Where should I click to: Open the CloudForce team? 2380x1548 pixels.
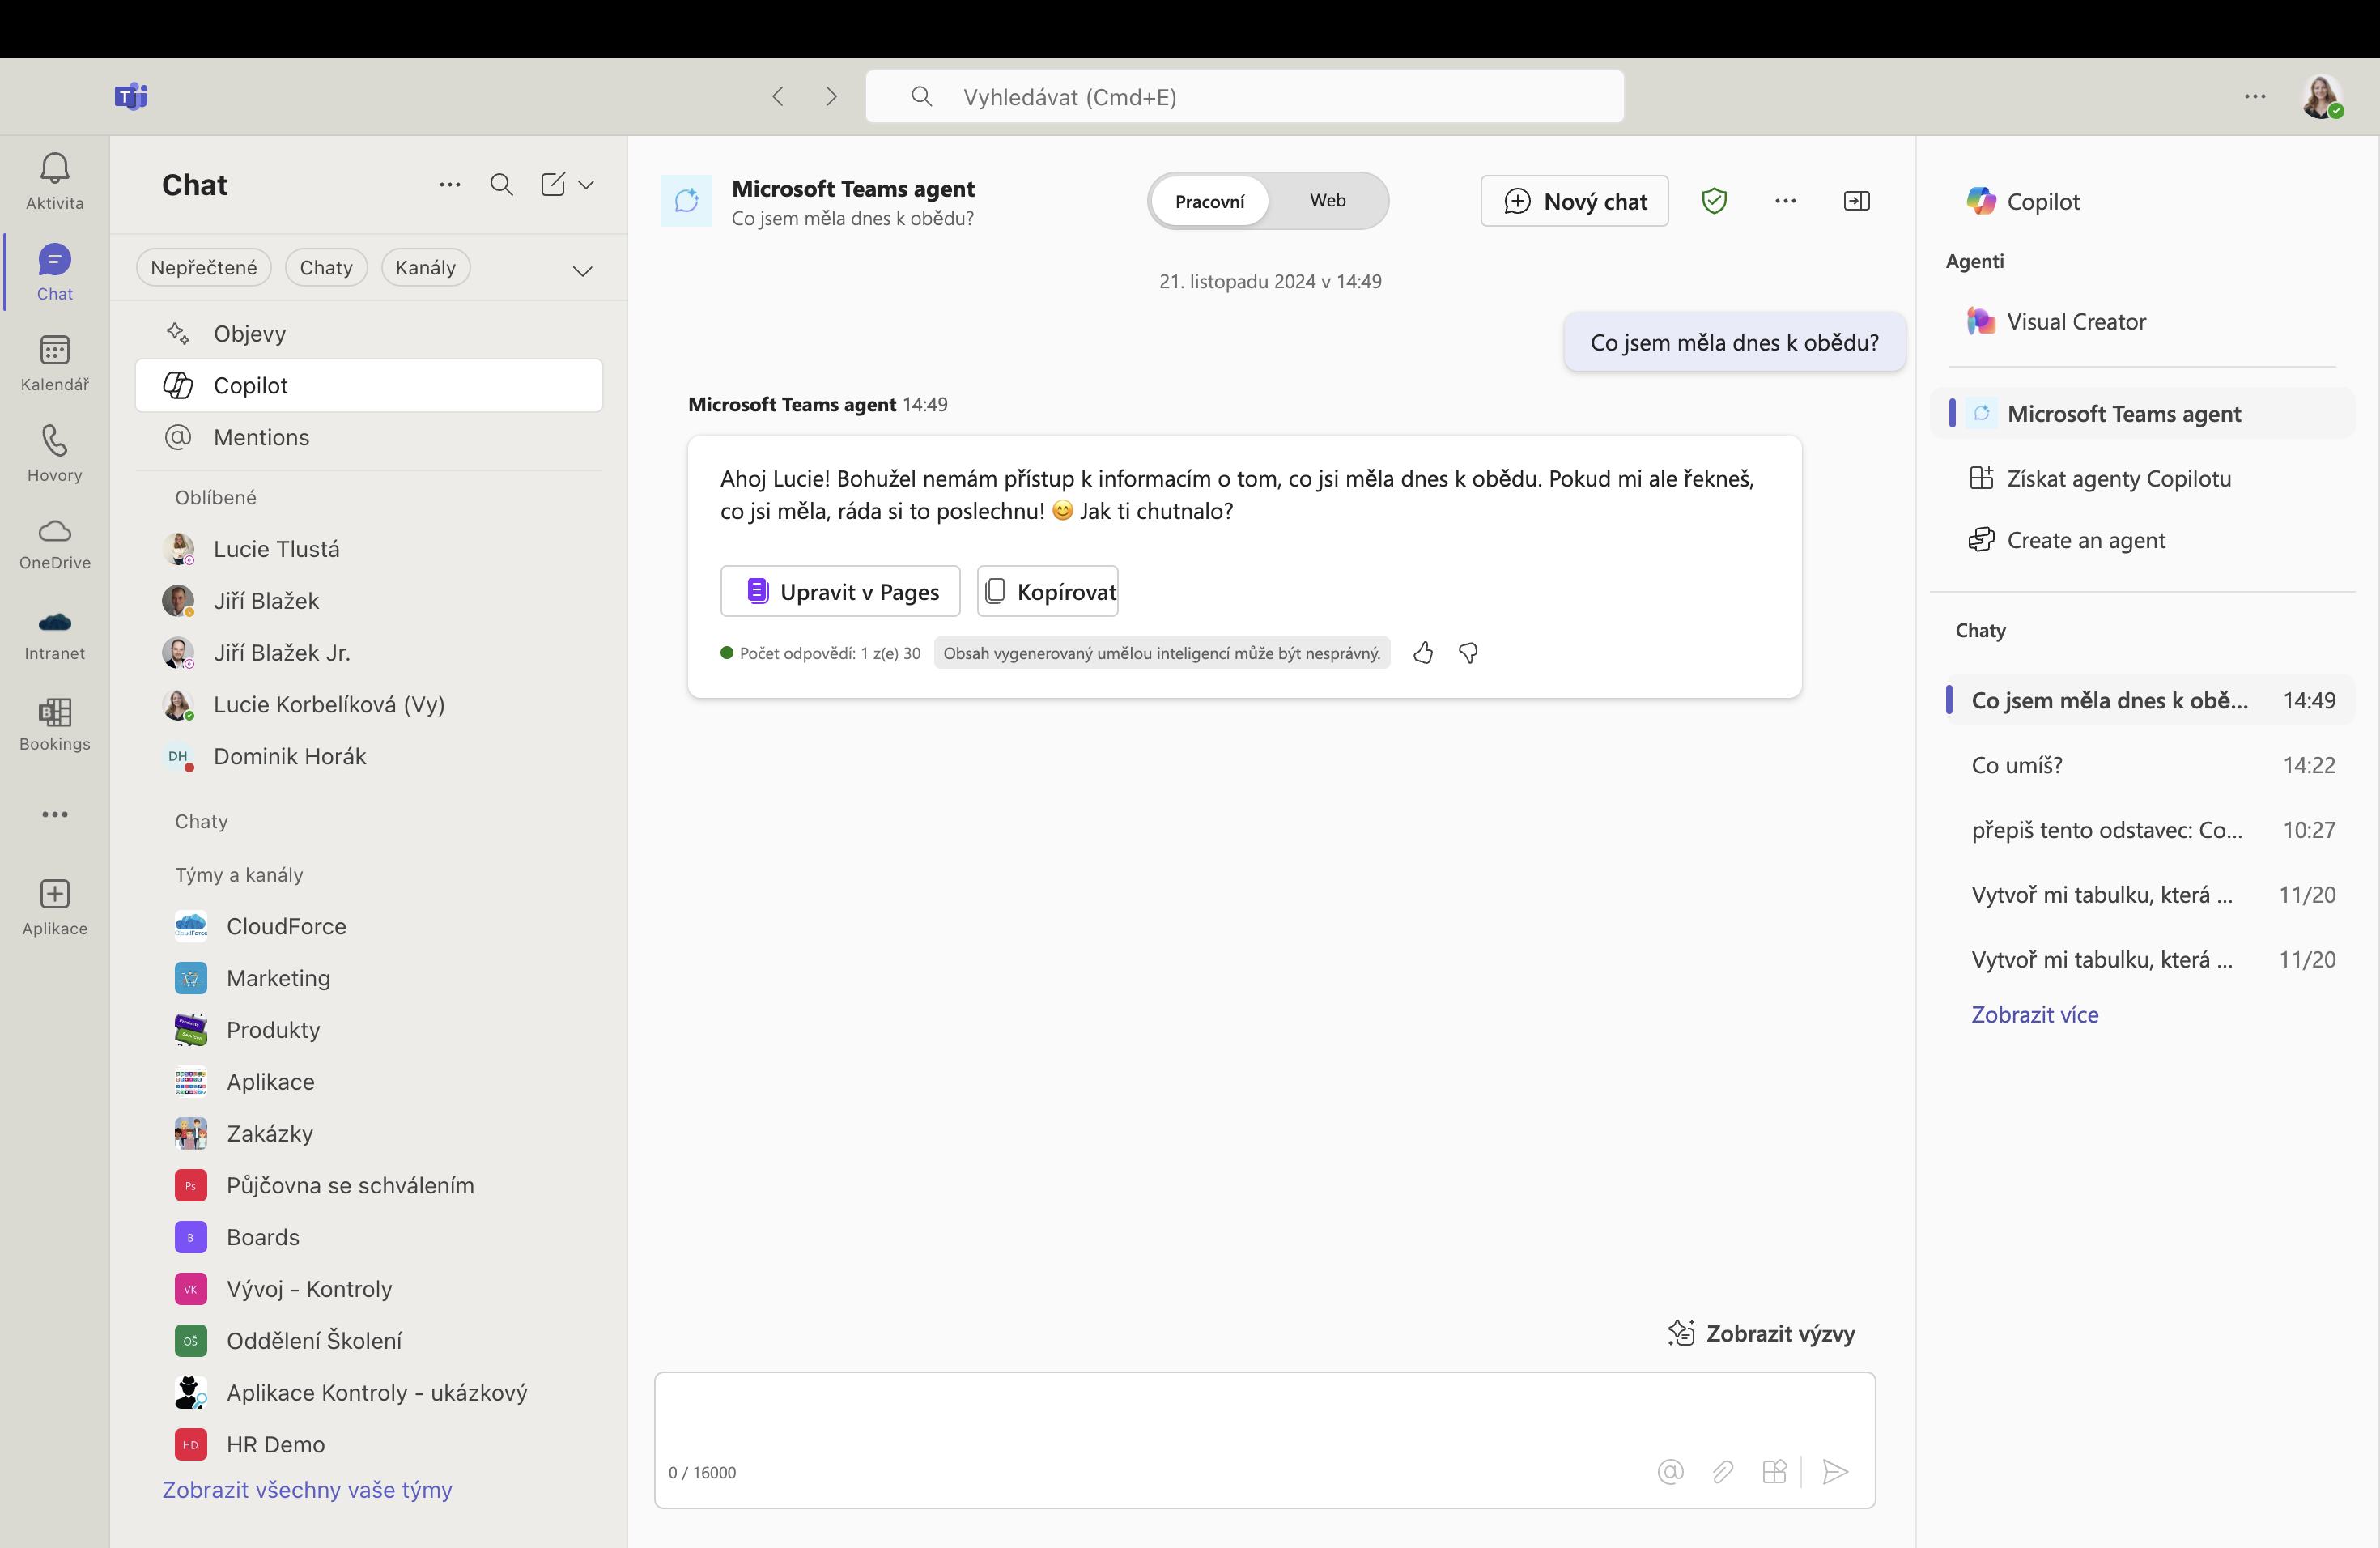369,926
